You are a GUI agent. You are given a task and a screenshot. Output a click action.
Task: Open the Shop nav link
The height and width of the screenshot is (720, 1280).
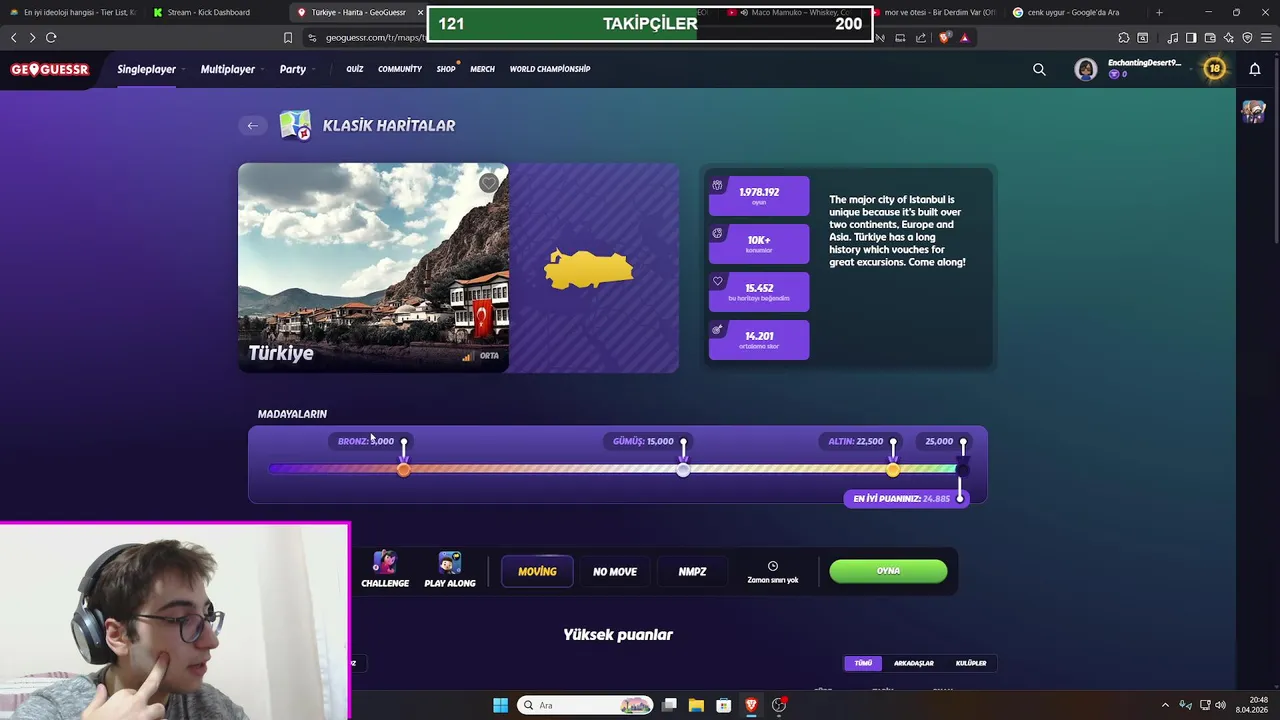coord(446,69)
